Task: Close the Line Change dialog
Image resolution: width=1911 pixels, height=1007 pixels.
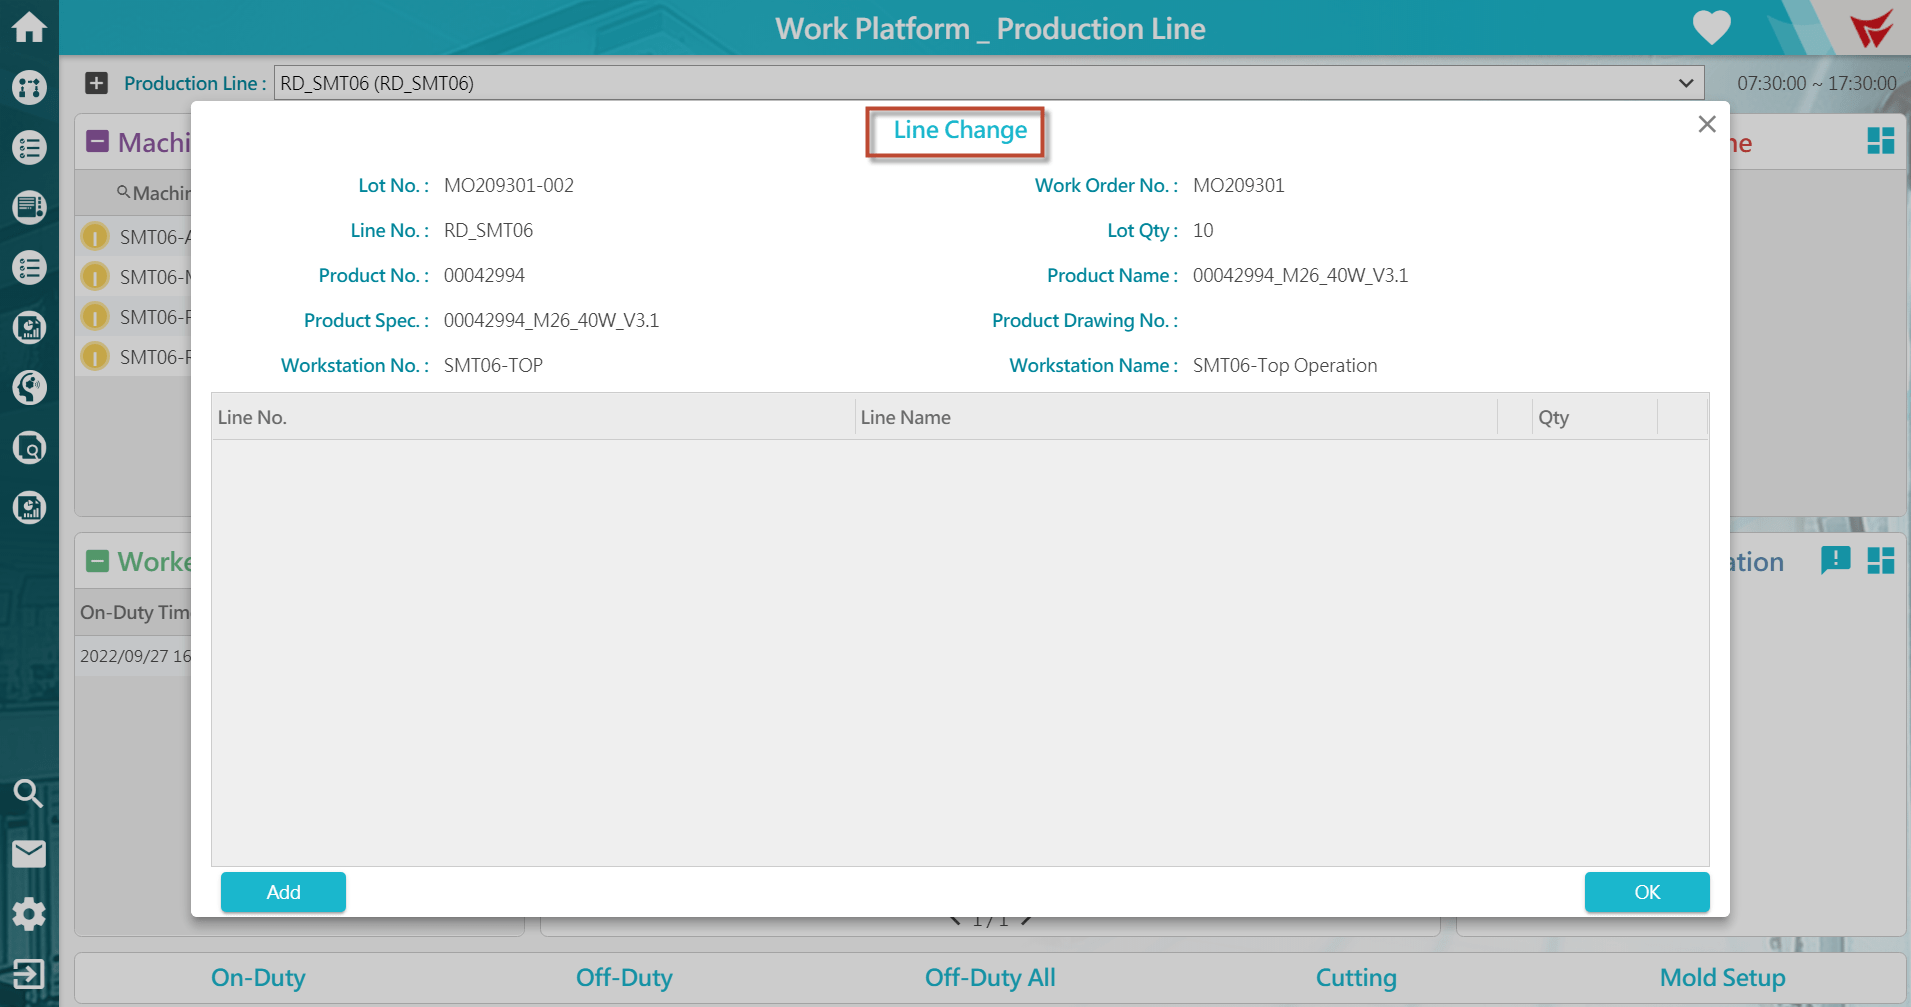Action: pyautogui.click(x=1706, y=124)
